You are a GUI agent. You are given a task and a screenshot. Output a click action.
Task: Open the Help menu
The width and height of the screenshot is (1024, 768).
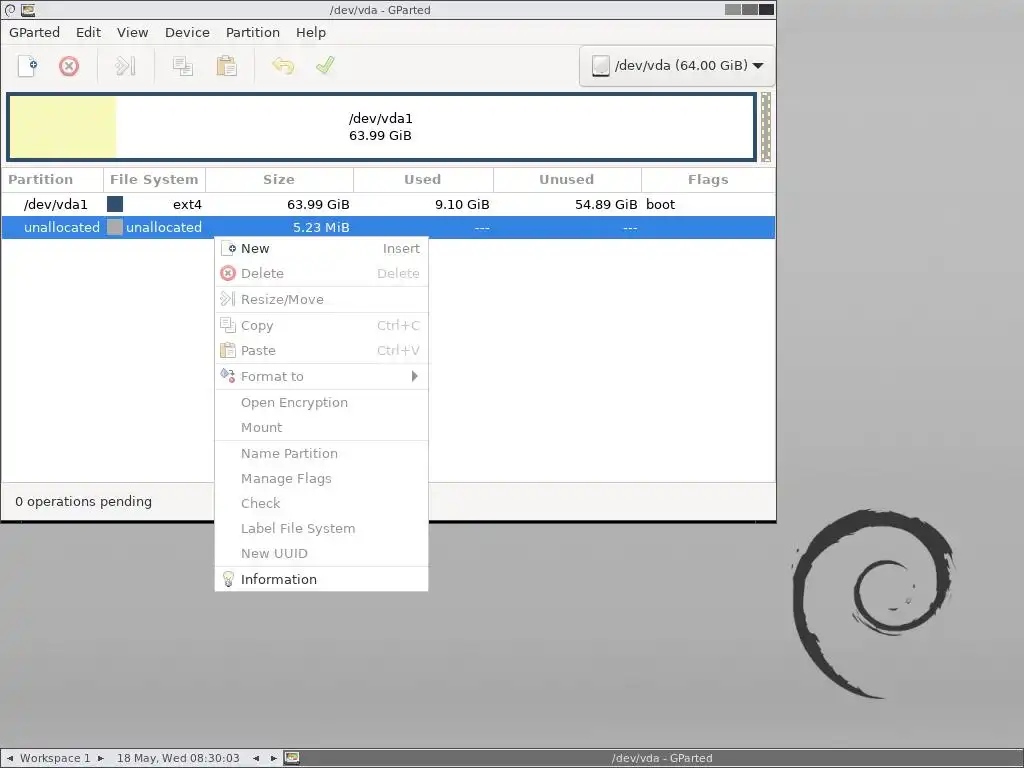coord(311,32)
